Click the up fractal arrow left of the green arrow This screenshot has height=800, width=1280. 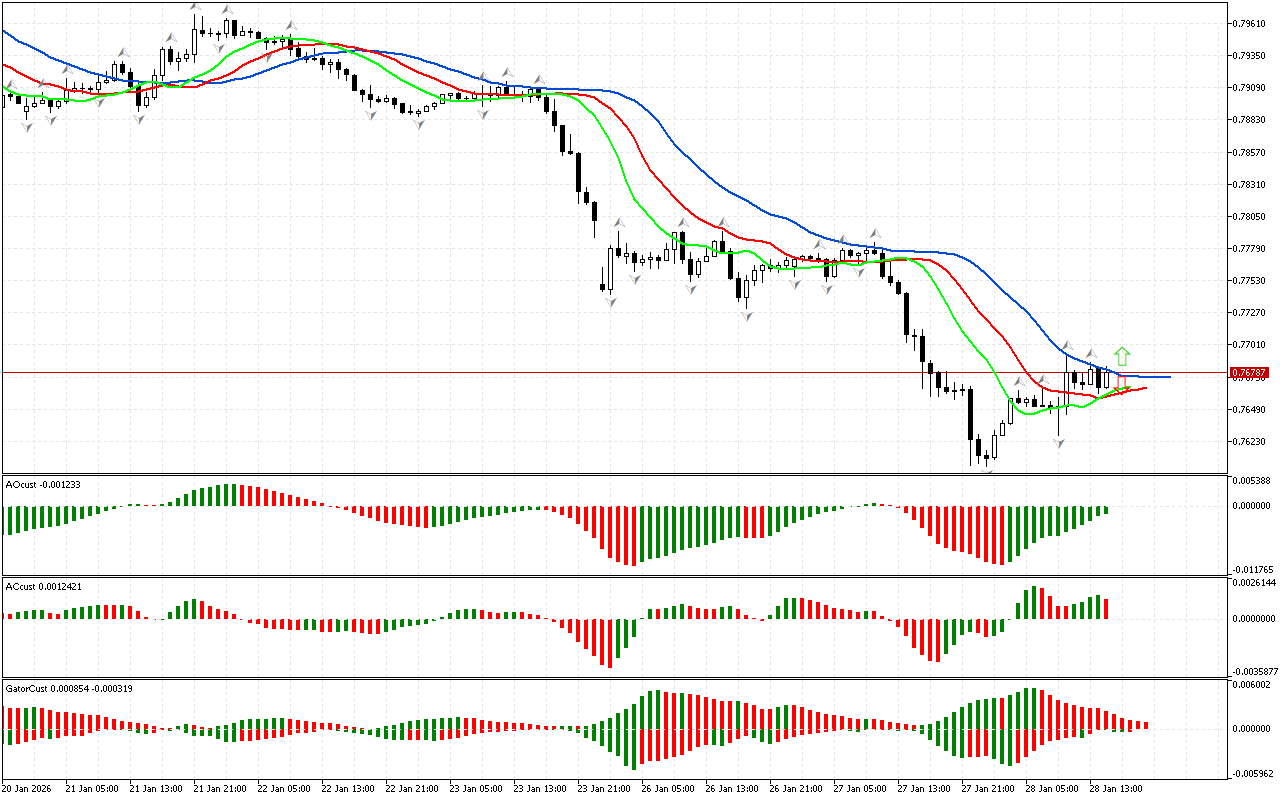pos(1092,353)
